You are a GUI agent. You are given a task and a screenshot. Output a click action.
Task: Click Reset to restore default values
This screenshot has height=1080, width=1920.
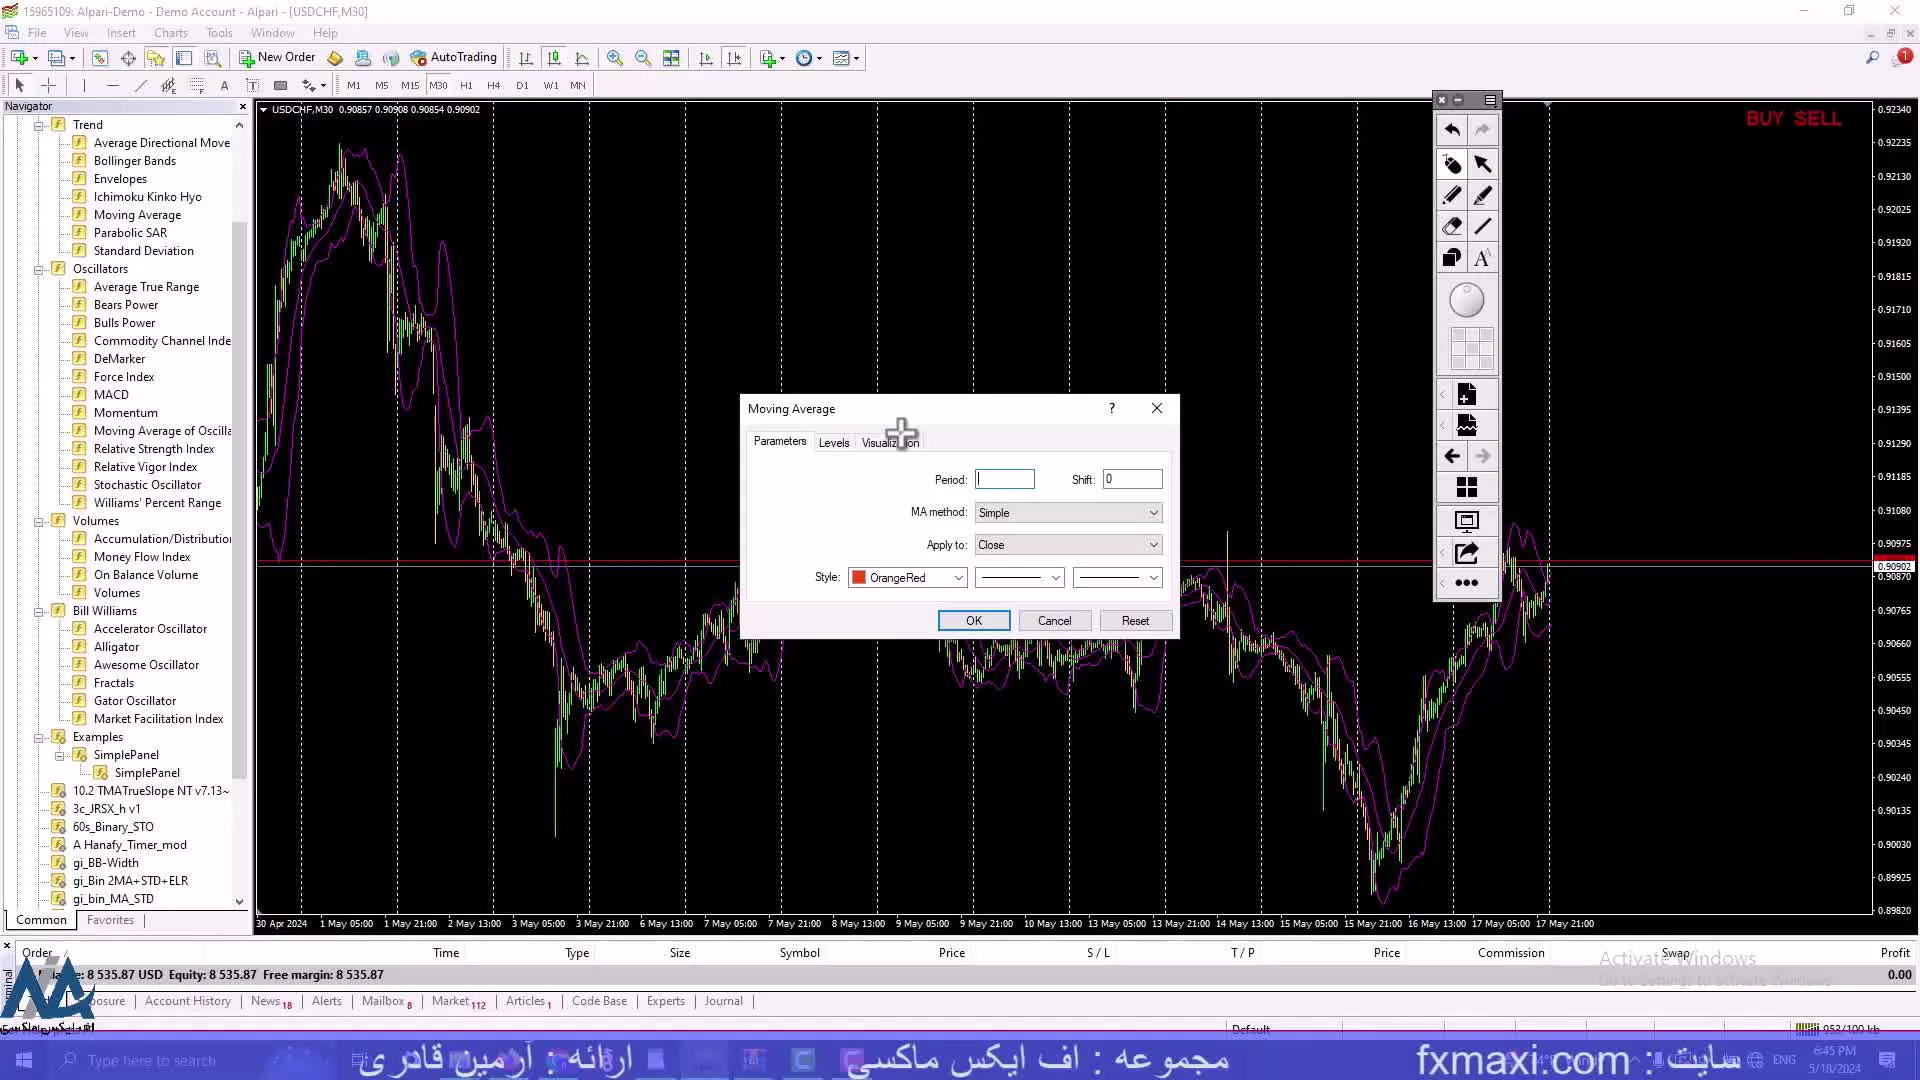coord(1135,620)
